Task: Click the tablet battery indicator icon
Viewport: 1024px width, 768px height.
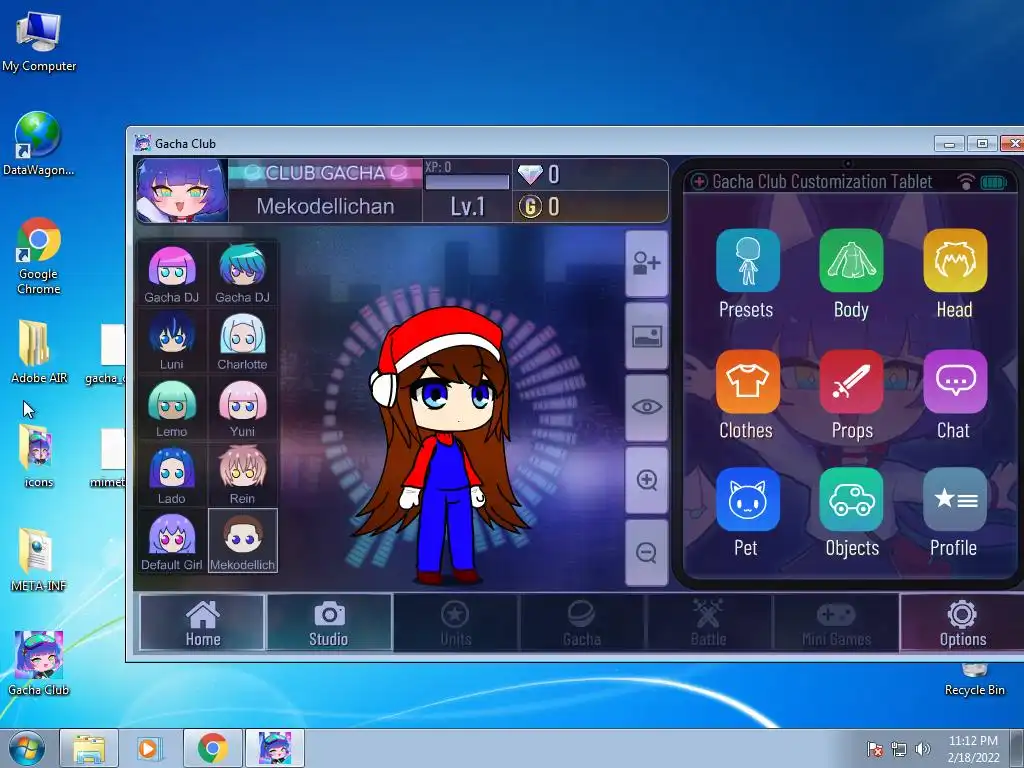Action: coord(994,182)
